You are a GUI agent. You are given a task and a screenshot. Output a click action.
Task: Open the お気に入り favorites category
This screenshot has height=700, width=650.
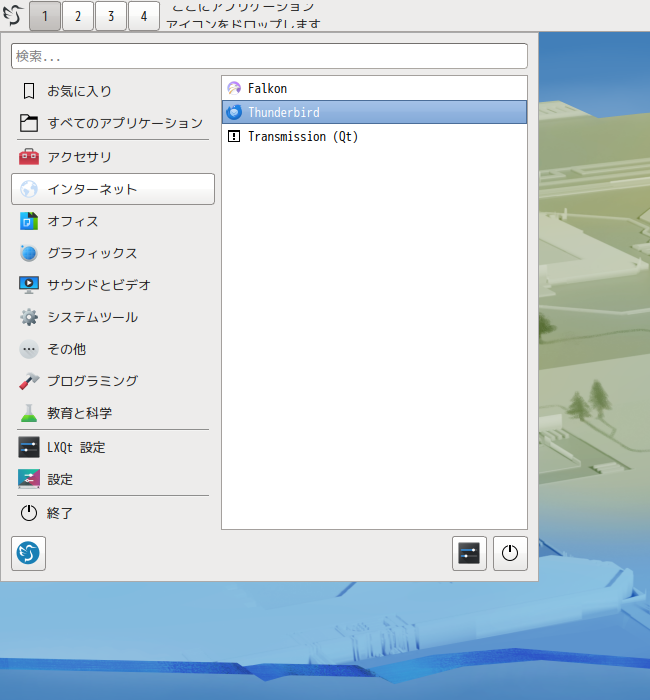[x=113, y=91]
